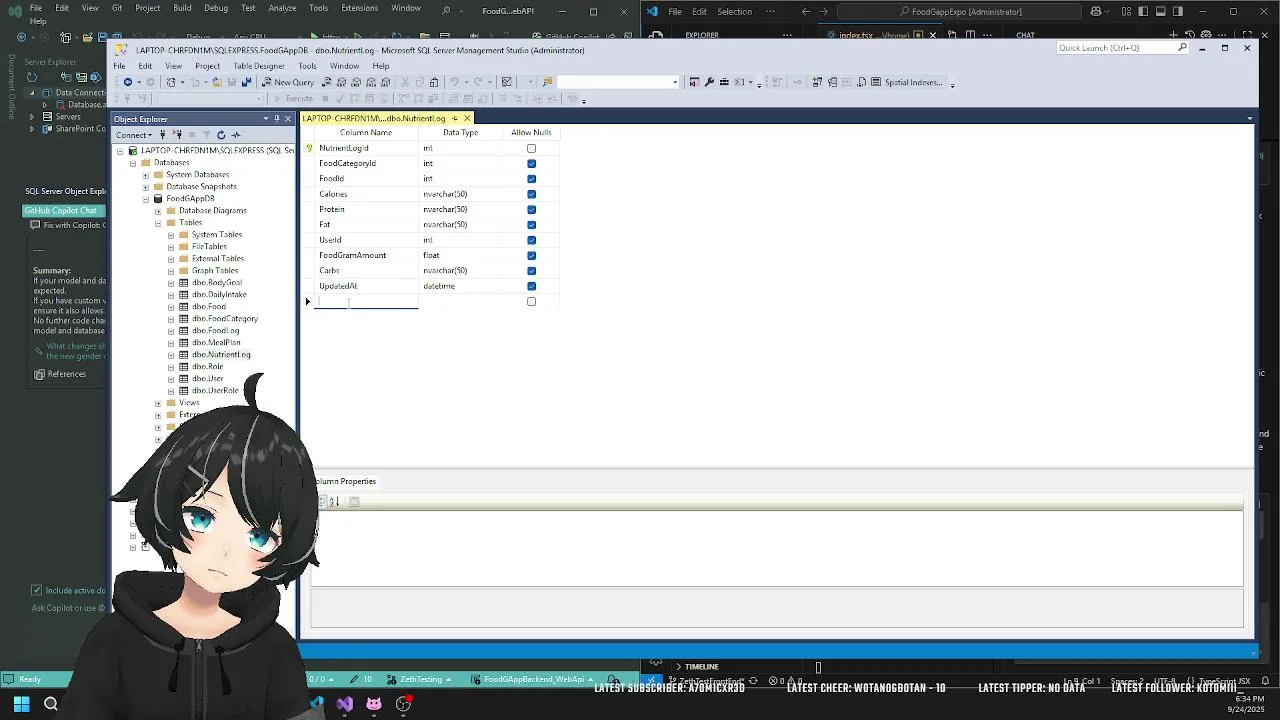Screen dimensions: 1280x720
Task: Expand the System Databases node
Action: tap(145, 175)
